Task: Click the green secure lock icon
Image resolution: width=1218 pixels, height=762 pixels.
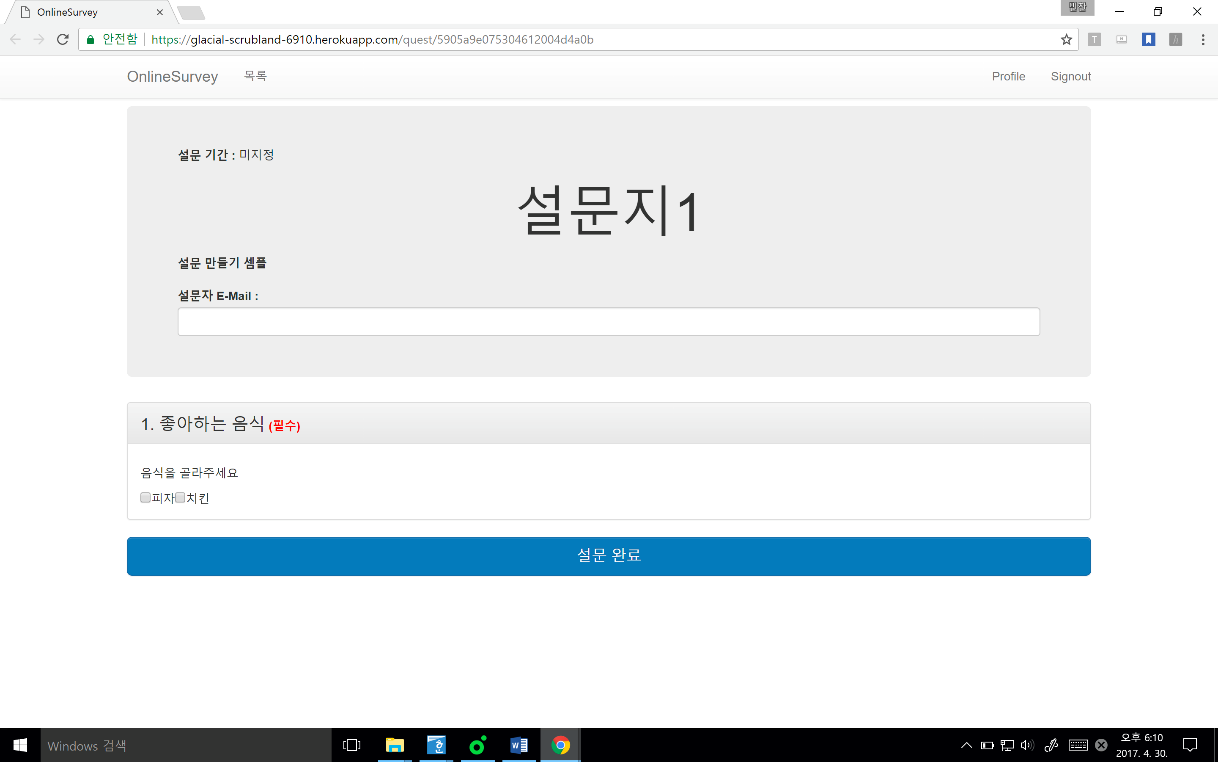Action: [90, 40]
